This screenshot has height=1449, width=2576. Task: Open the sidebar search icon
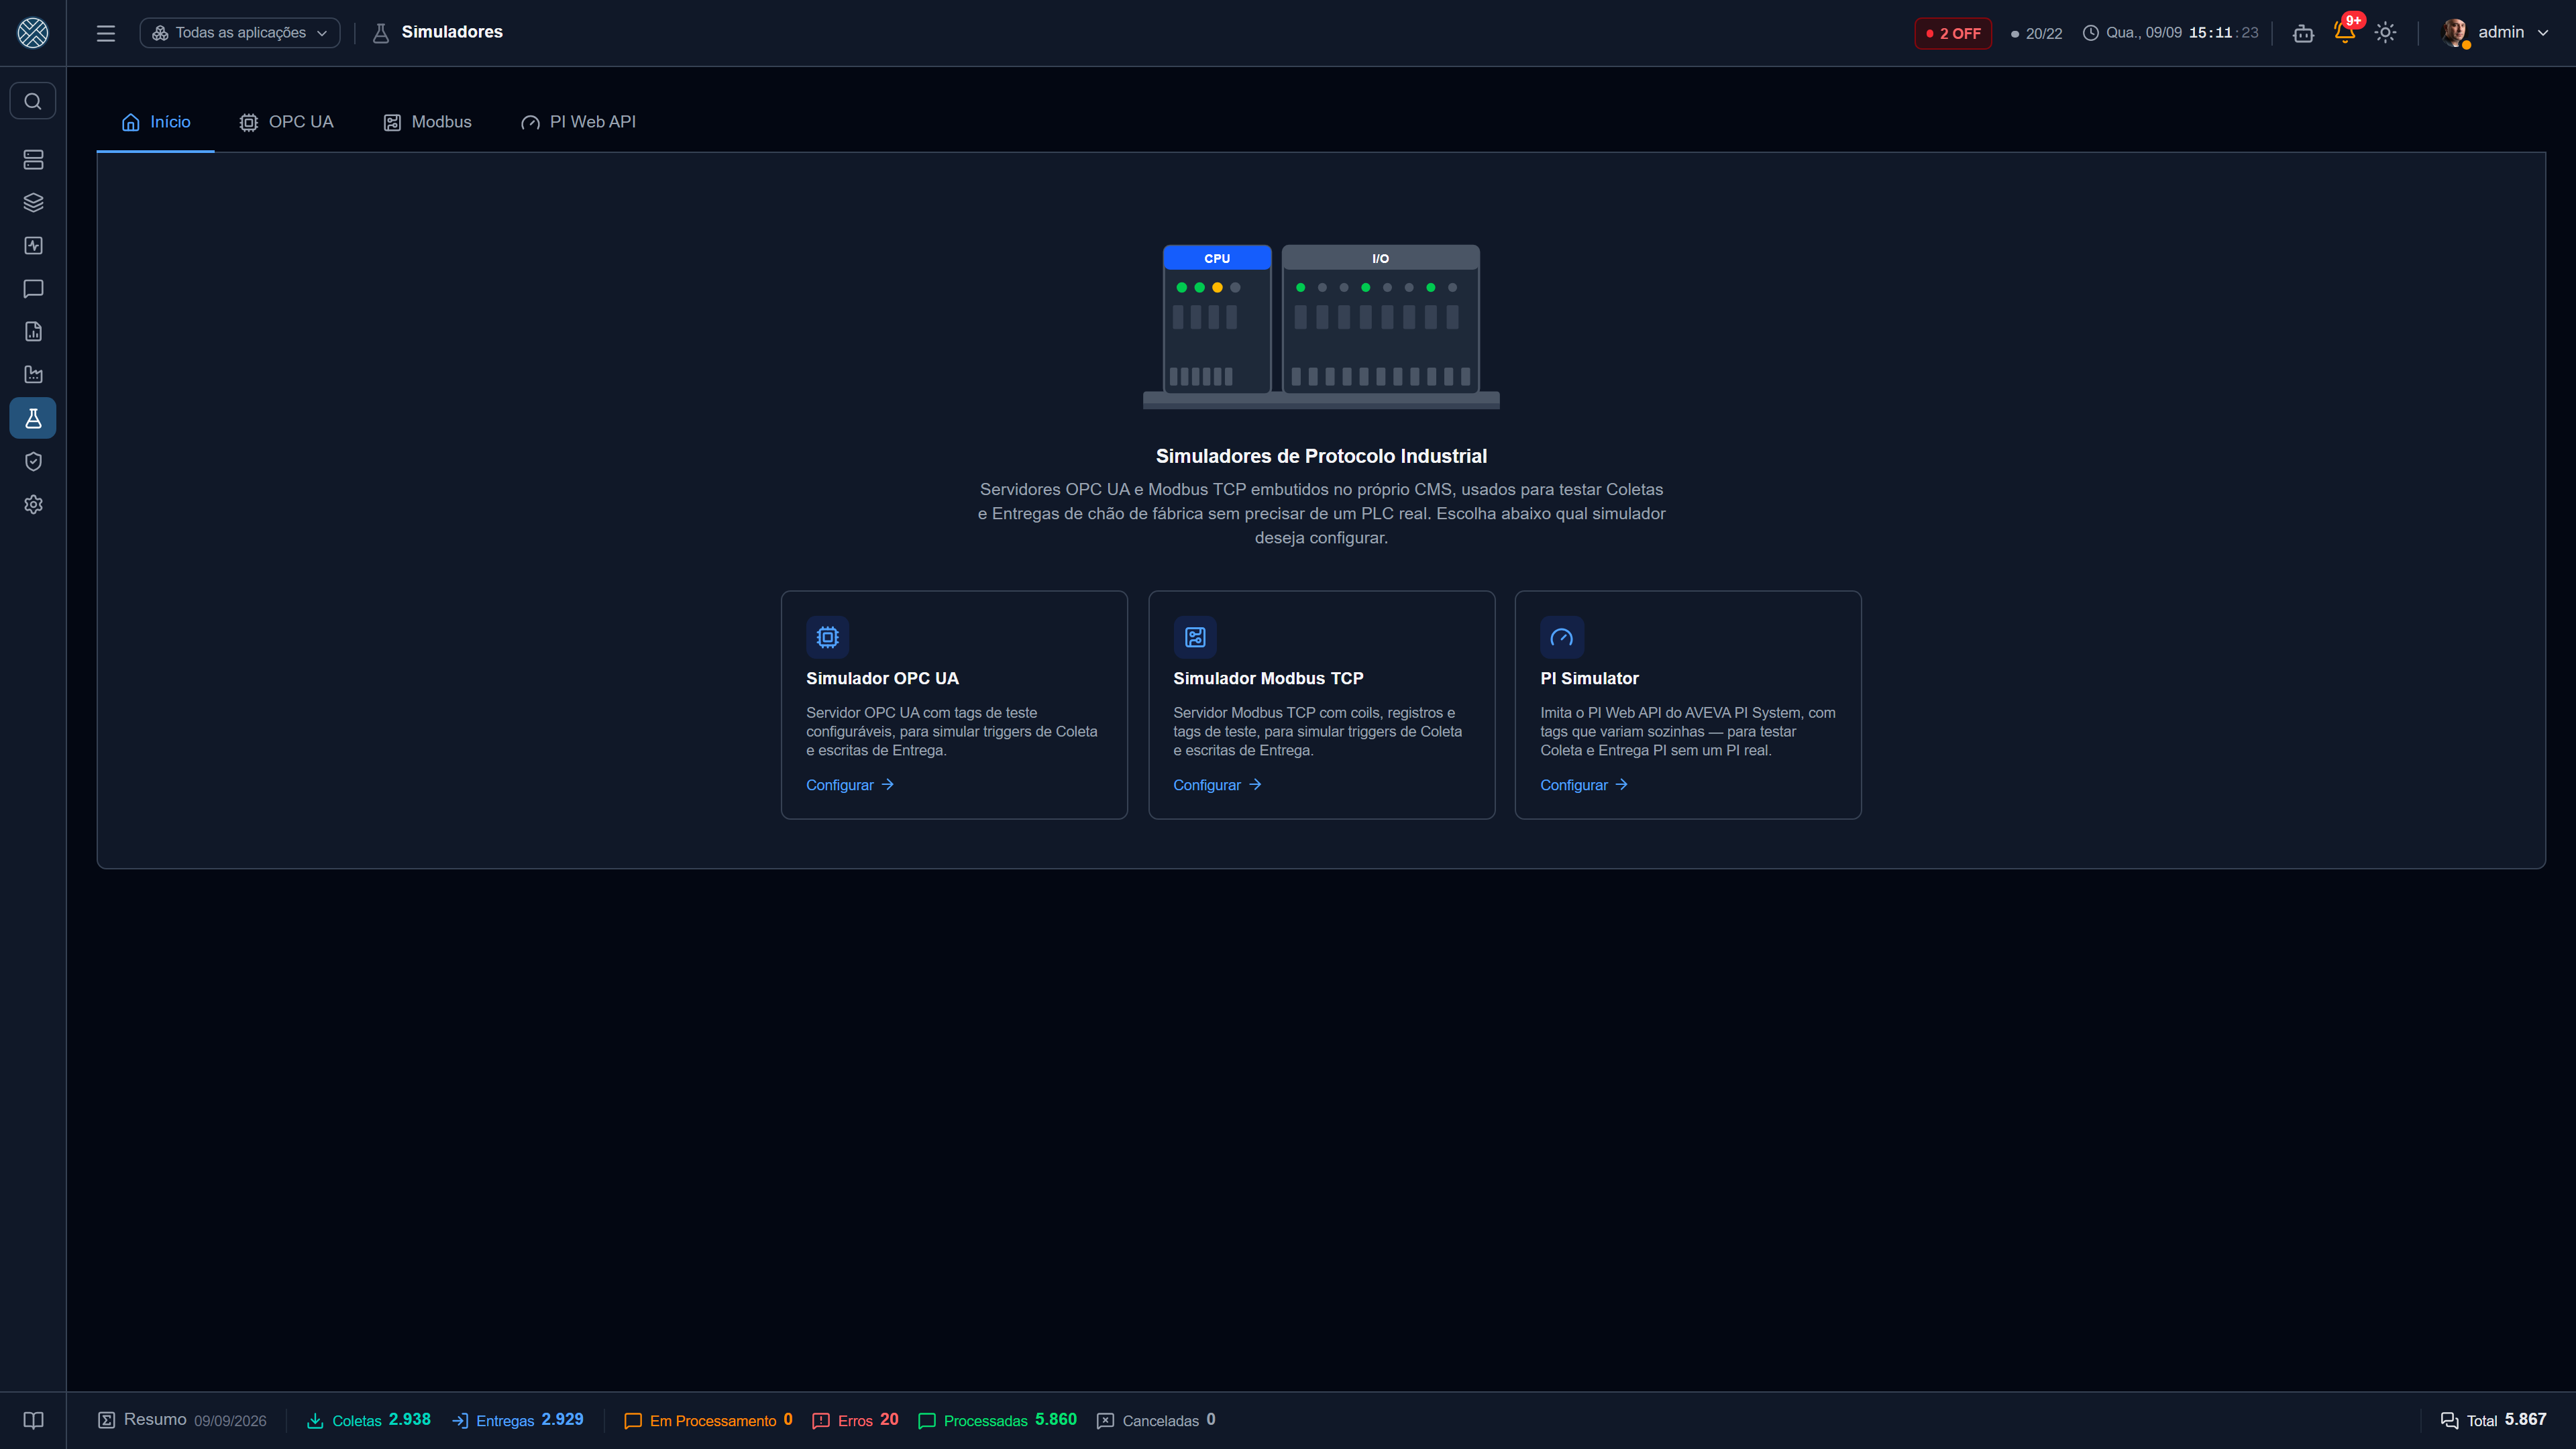tap(33, 101)
